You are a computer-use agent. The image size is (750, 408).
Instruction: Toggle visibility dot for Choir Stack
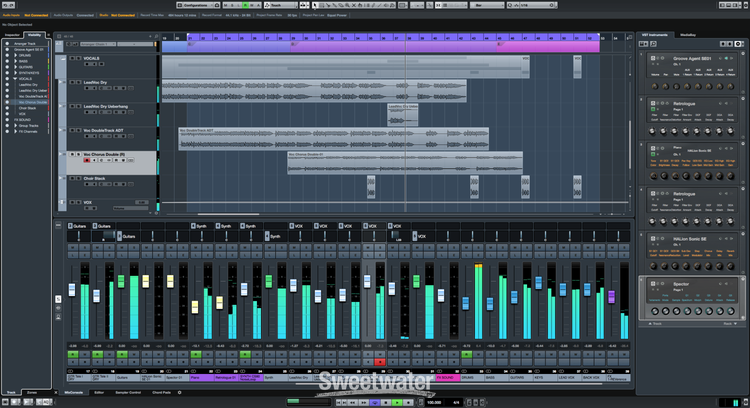pyautogui.click(x=7, y=108)
